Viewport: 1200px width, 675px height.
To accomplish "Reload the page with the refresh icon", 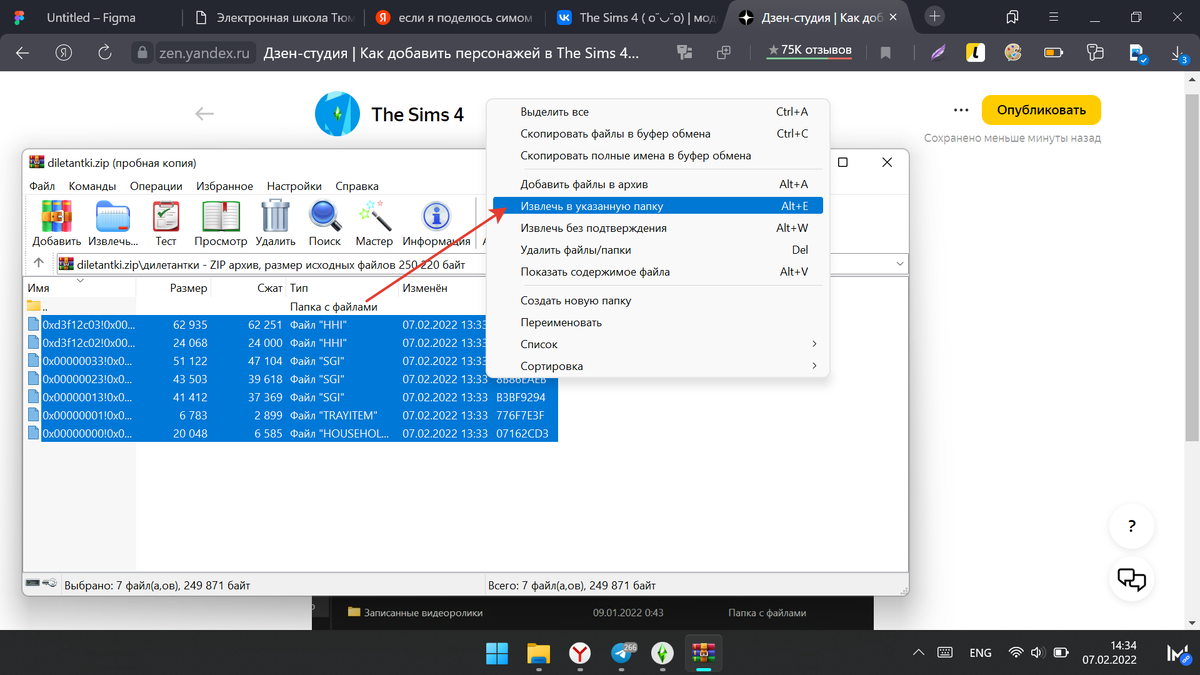I will pyautogui.click(x=104, y=53).
